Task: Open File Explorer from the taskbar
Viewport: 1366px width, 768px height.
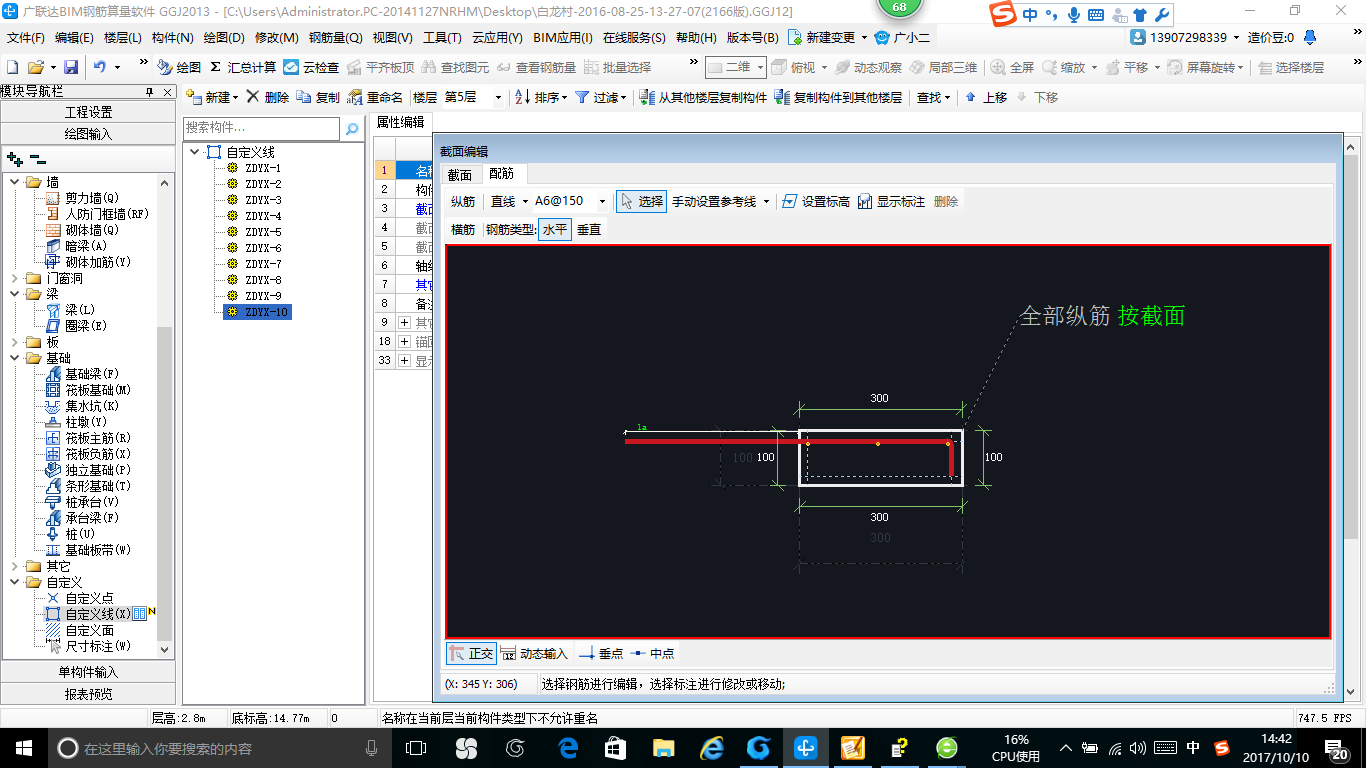Action: [663, 747]
